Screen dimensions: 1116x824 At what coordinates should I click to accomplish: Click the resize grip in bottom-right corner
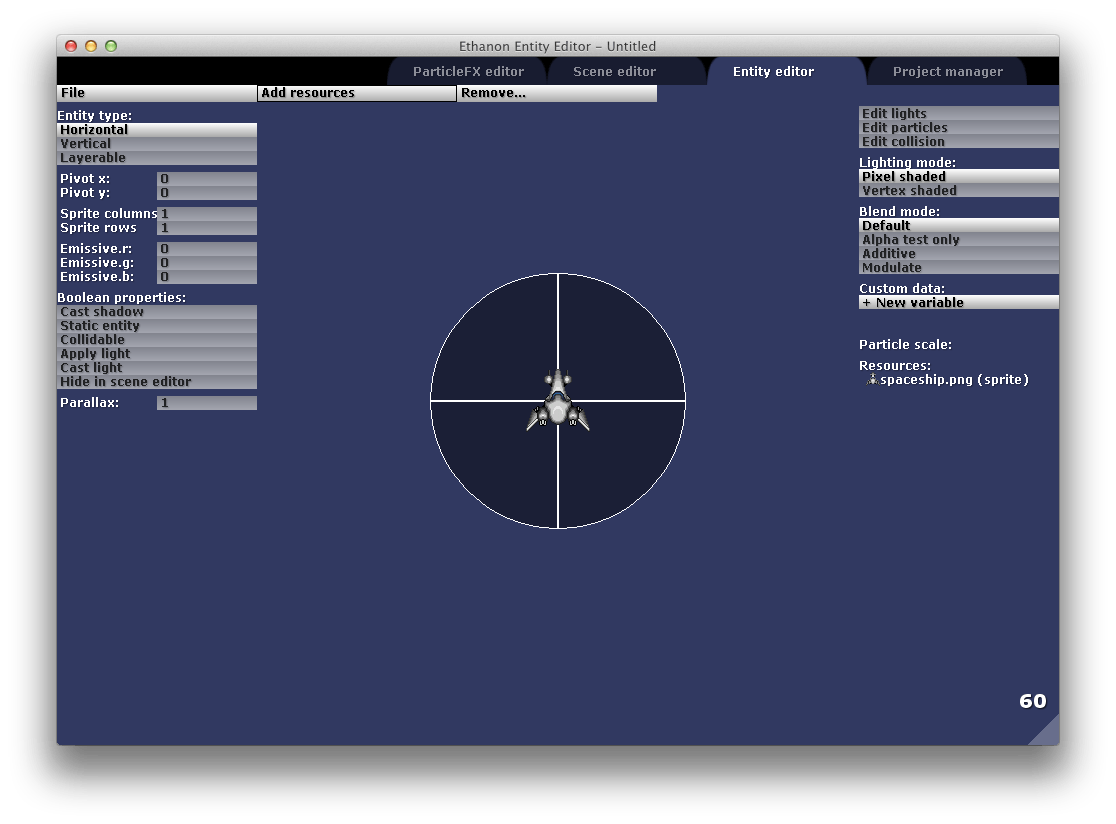click(x=1045, y=731)
